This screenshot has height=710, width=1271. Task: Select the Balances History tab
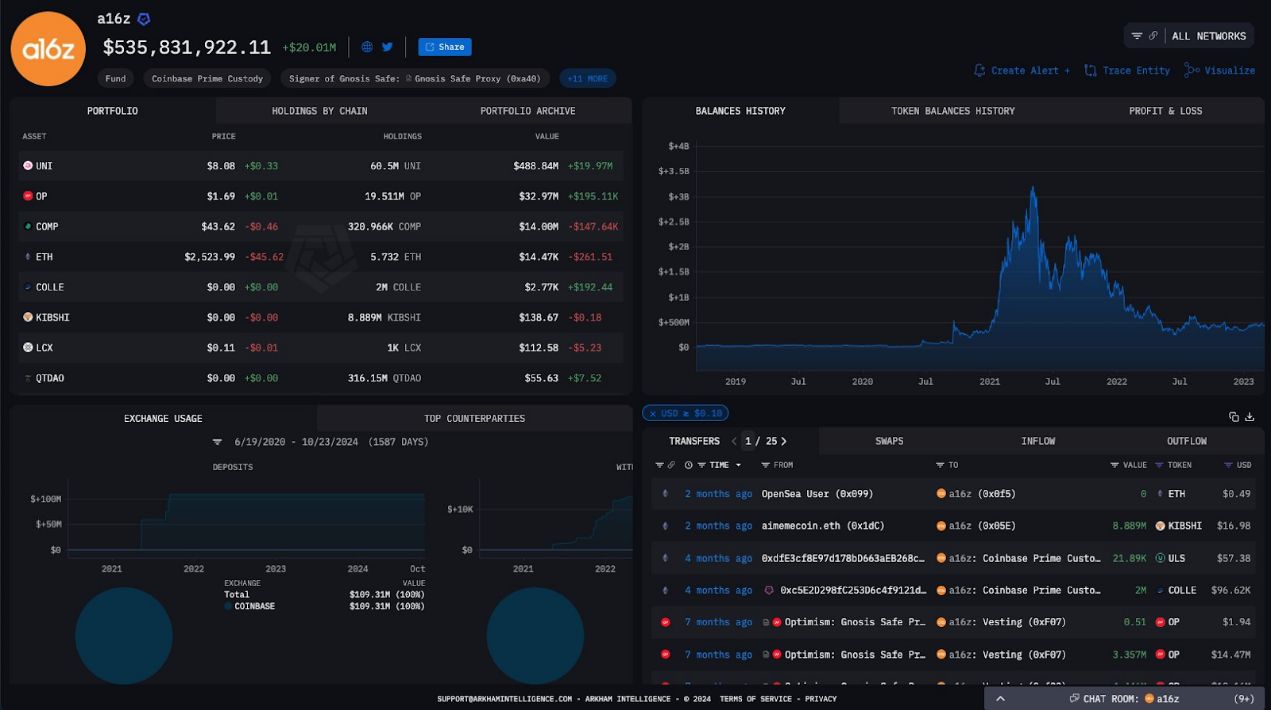pos(740,111)
